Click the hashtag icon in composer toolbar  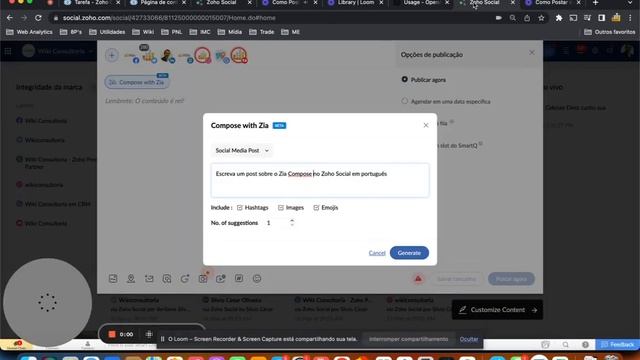tap(239, 278)
